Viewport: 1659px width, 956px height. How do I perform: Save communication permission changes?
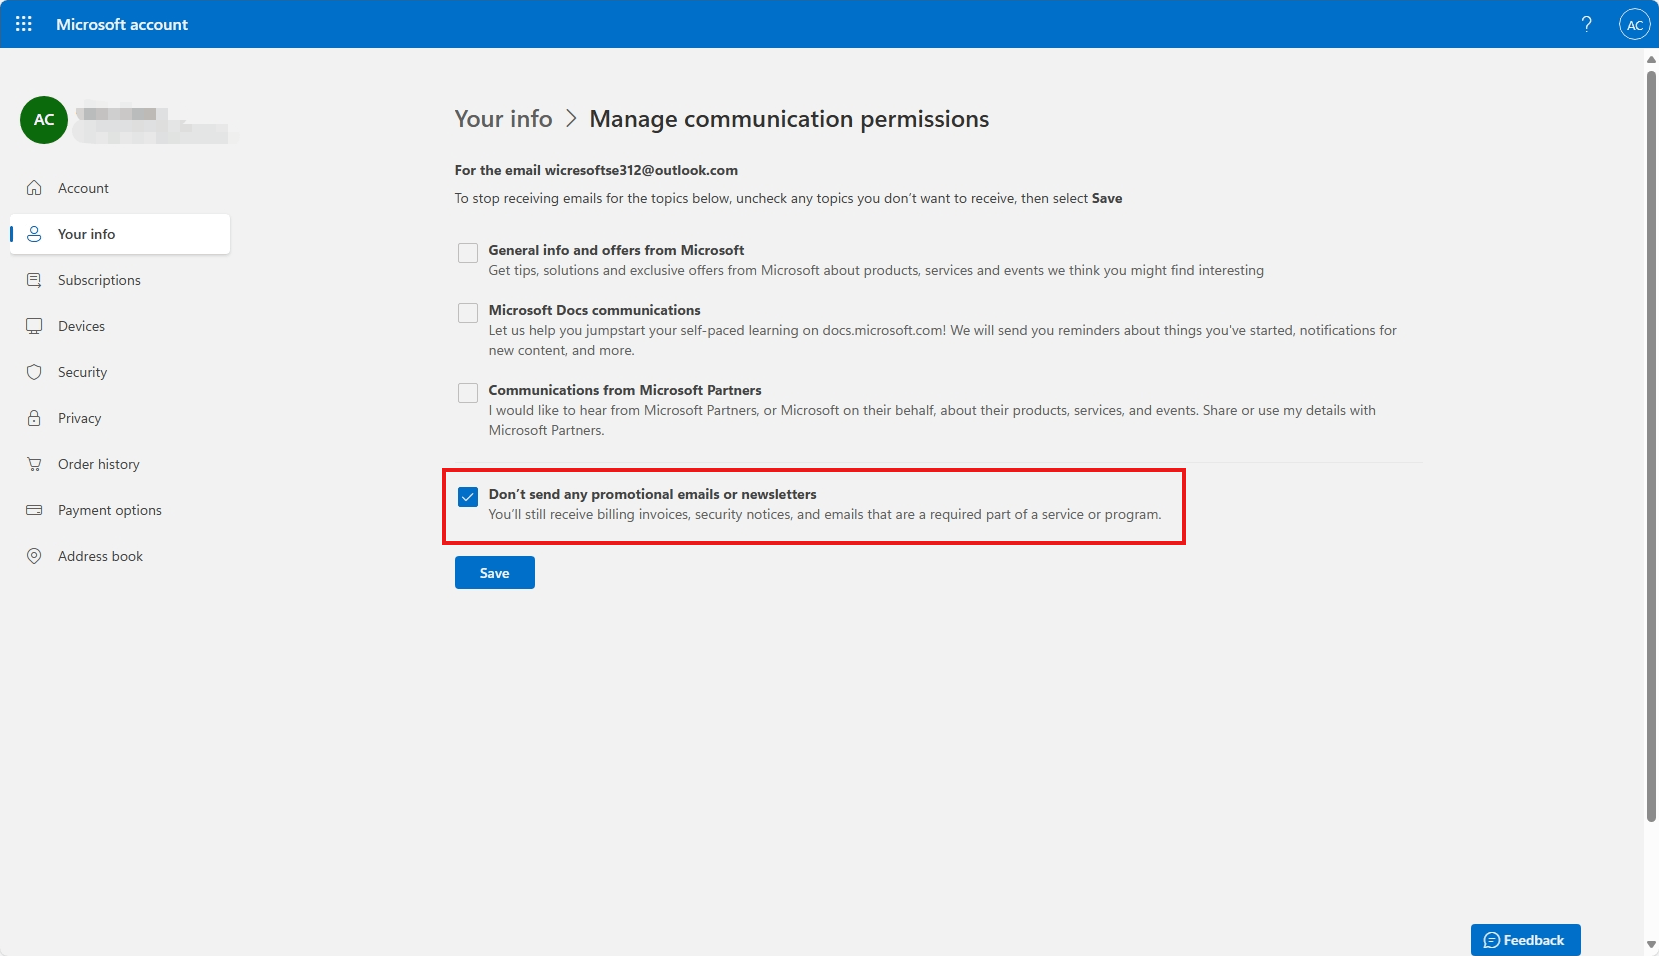[x=495, y=573]
